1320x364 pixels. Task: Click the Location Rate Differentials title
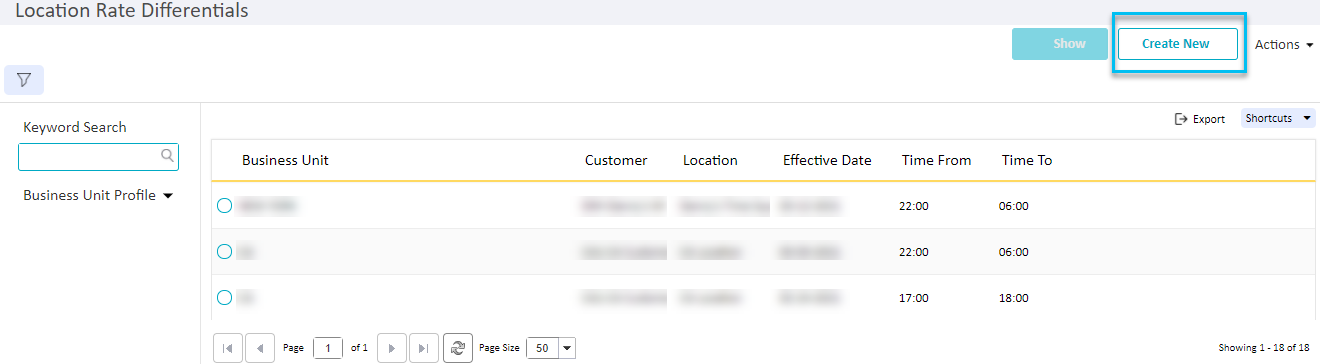coord(132,11)
